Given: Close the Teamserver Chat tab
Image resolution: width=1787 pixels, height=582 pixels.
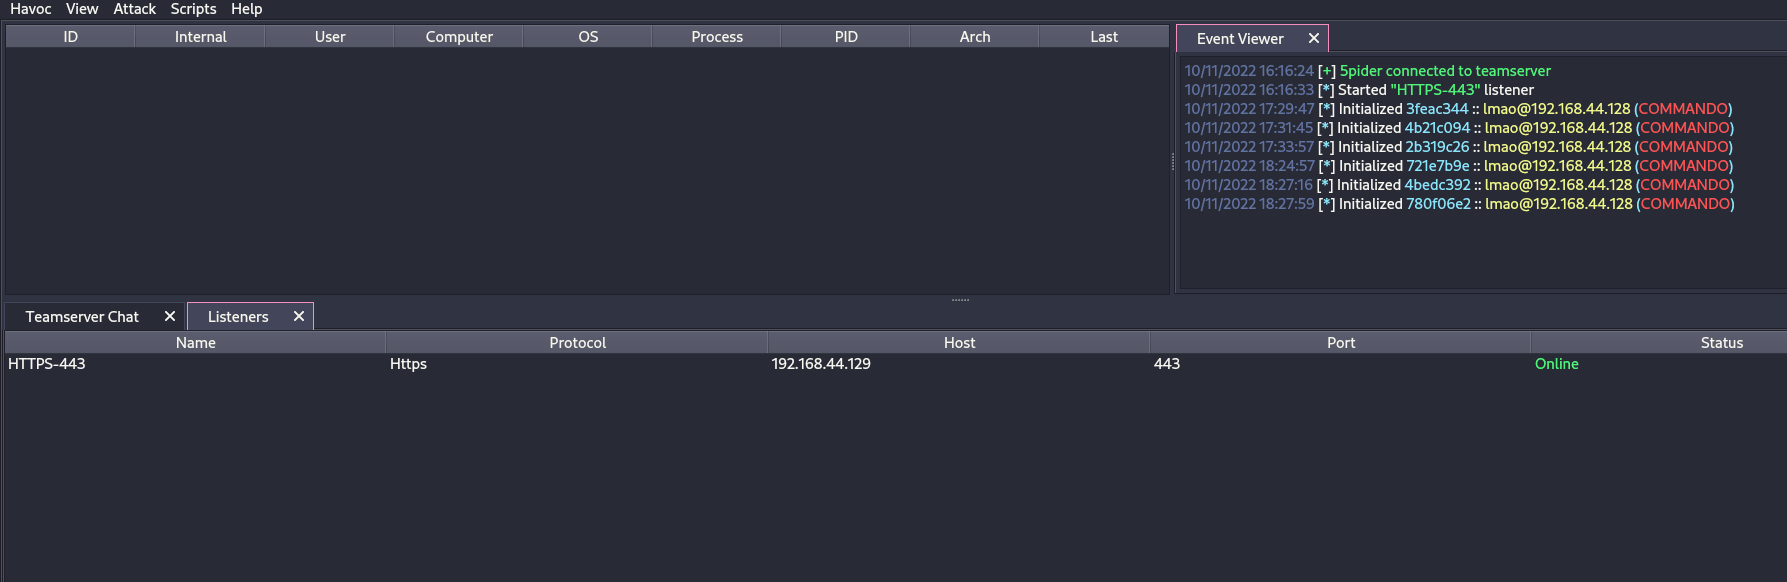Looking at the screenshot, I should click(170, 316).
